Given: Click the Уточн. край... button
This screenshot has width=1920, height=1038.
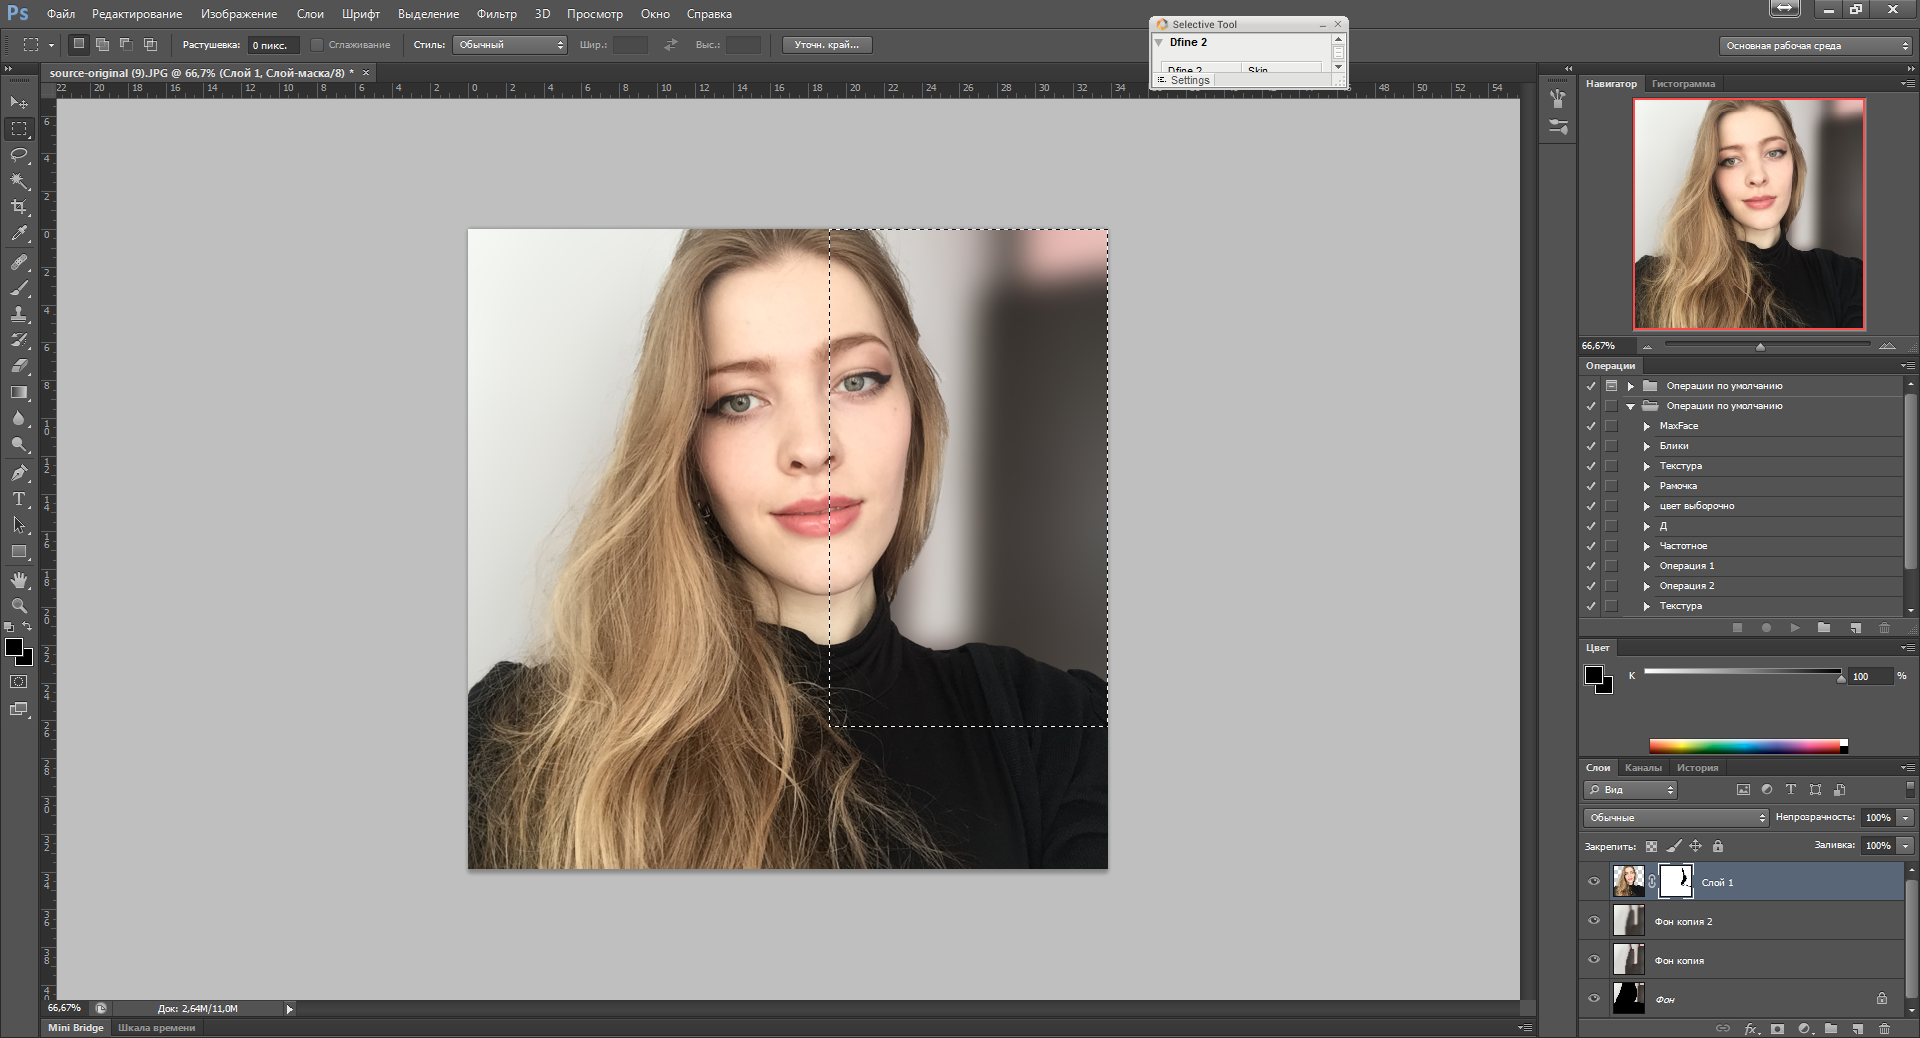Looking at the screenshot, I should [827, 45].
